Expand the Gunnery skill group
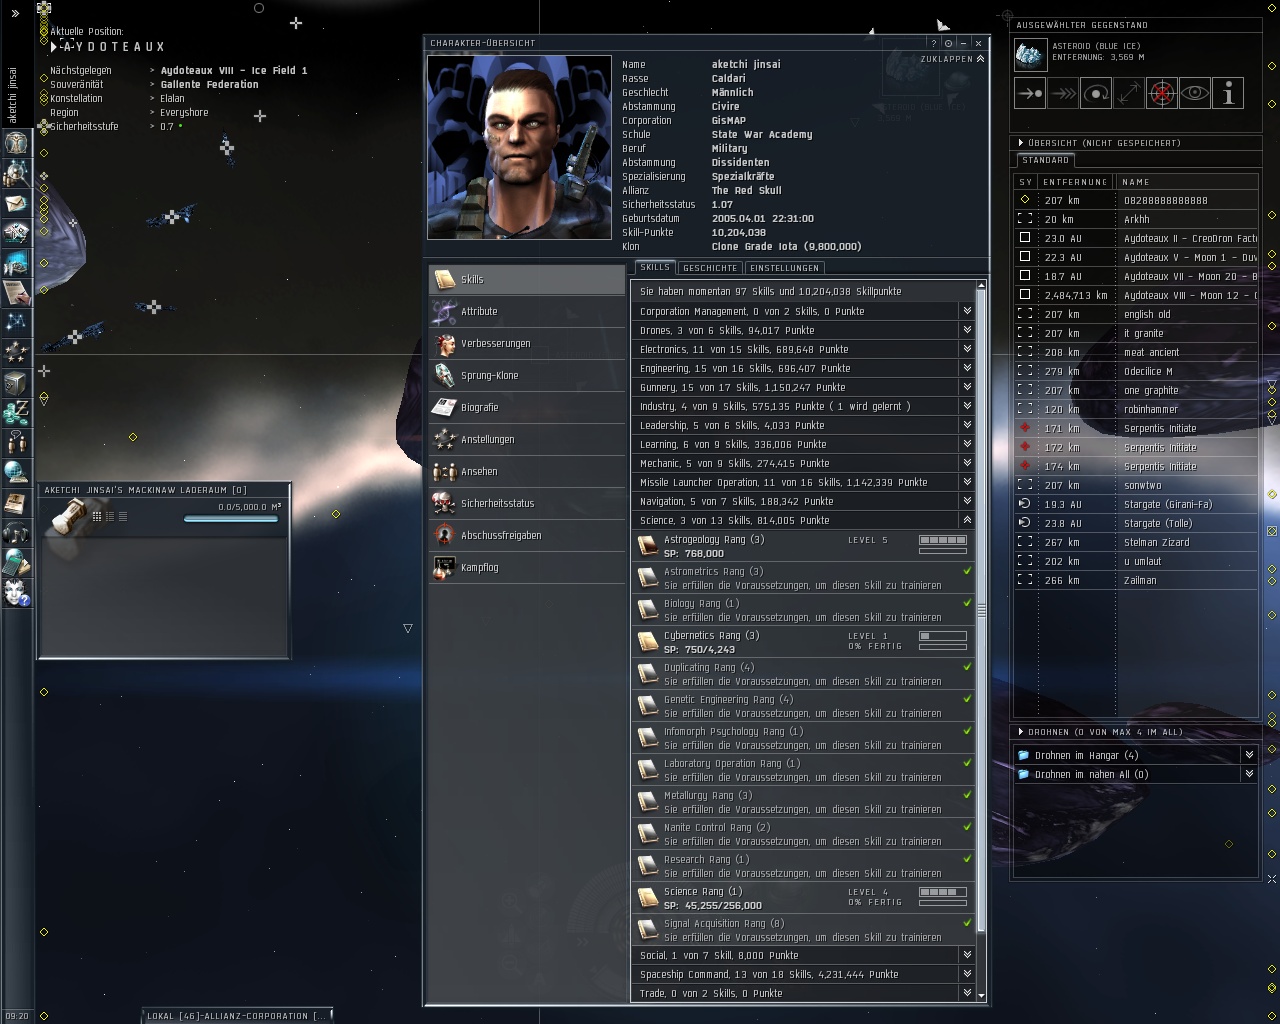This screenshot has width=1280, height=1024. click(x=967, y=387)
